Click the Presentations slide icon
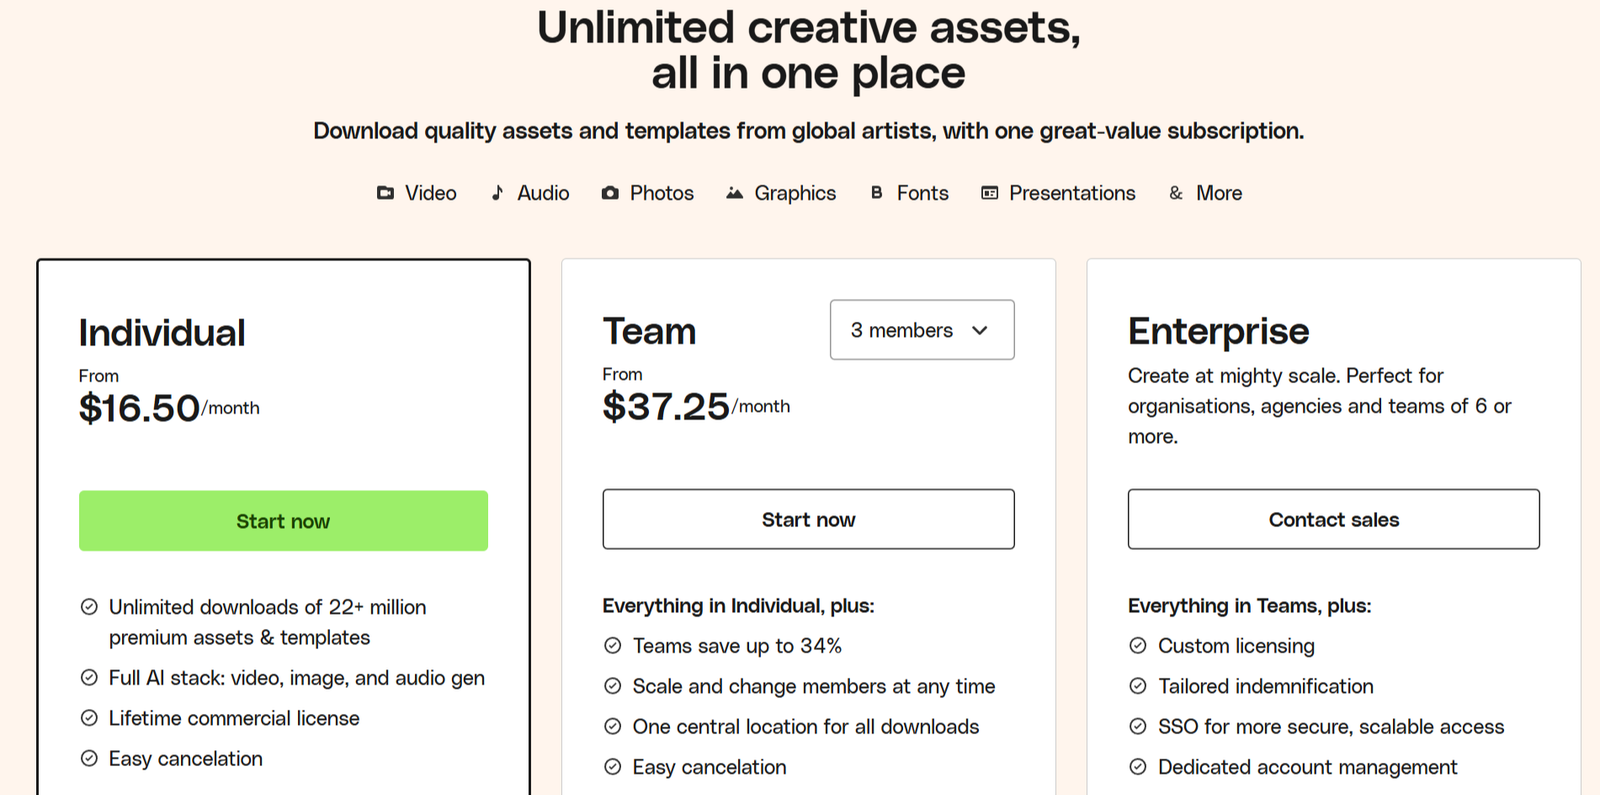1600x795 pixels. click(990, 193)
